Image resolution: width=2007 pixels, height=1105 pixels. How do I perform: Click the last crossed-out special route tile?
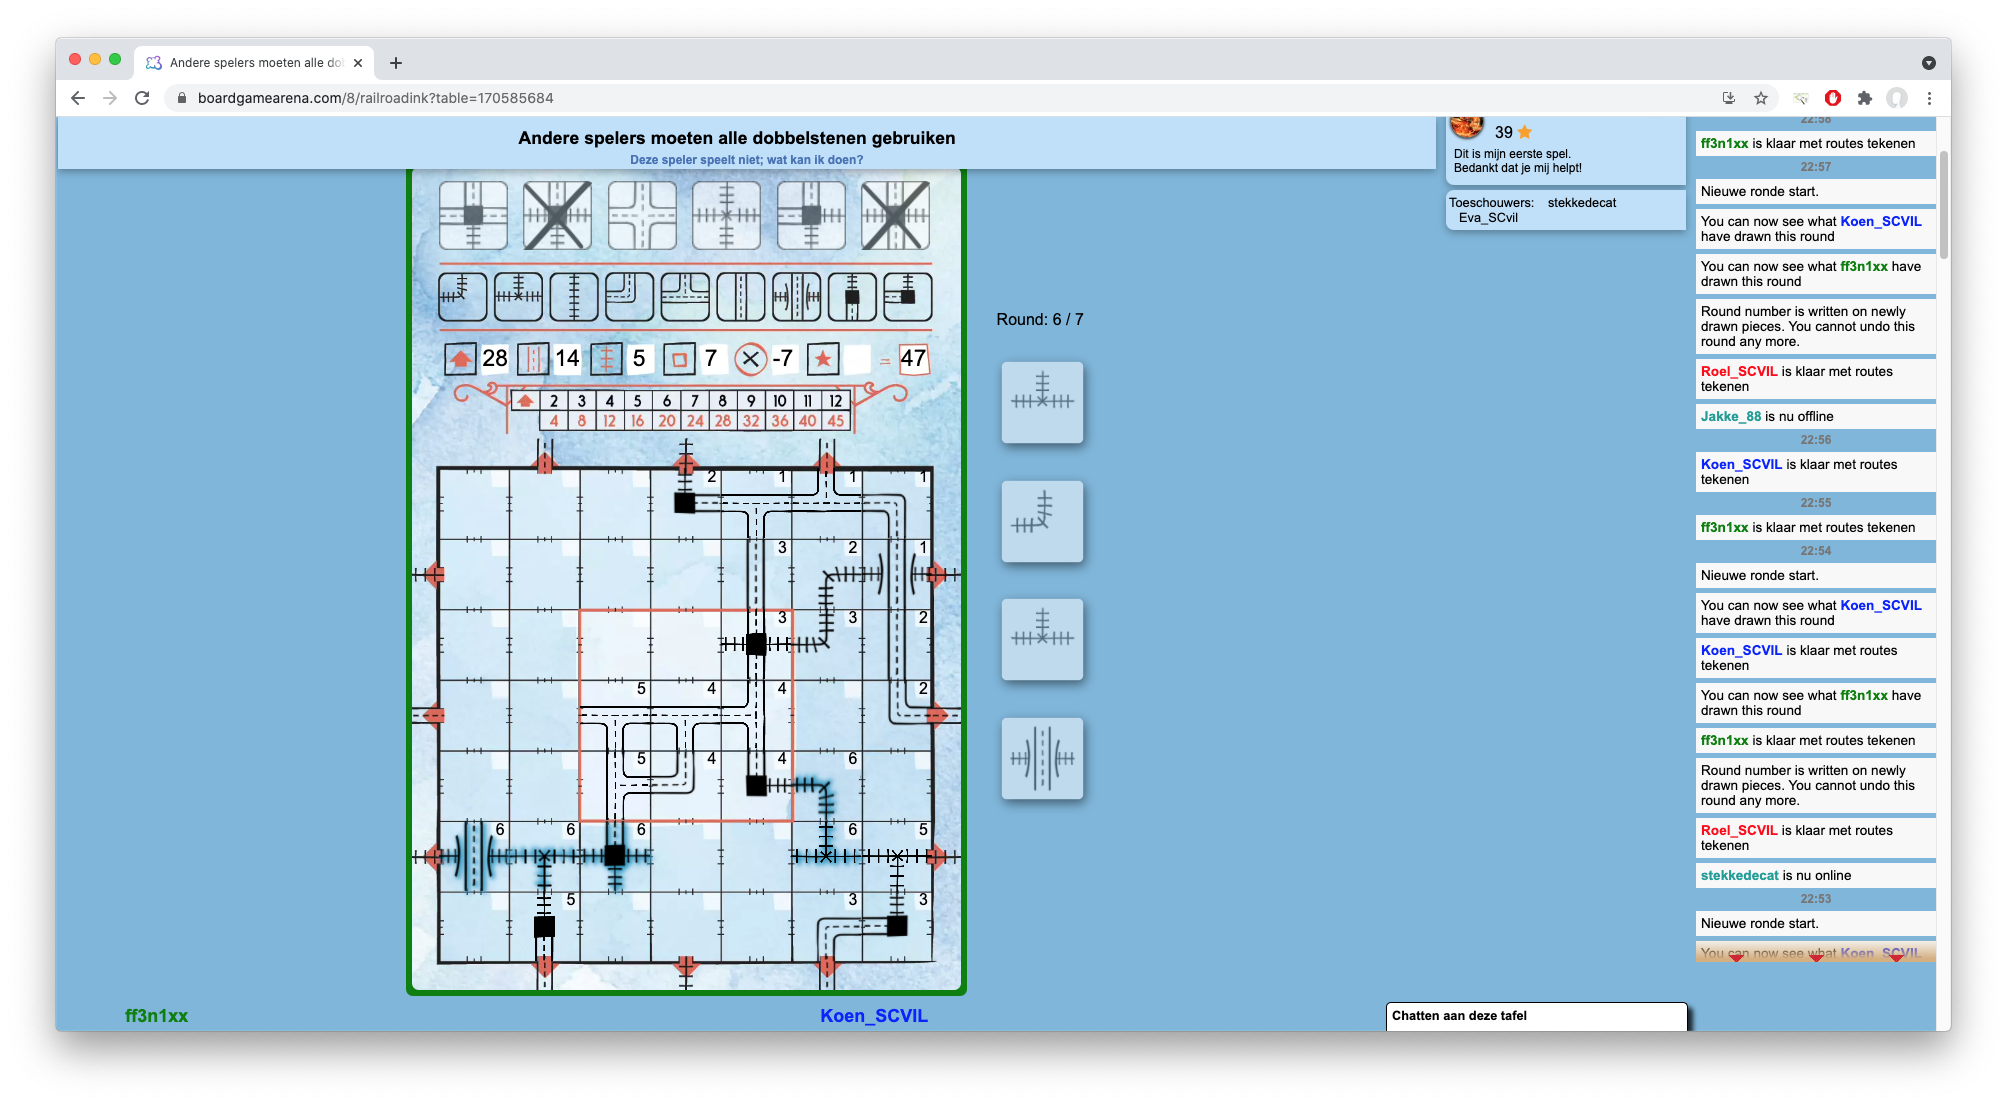895,215
